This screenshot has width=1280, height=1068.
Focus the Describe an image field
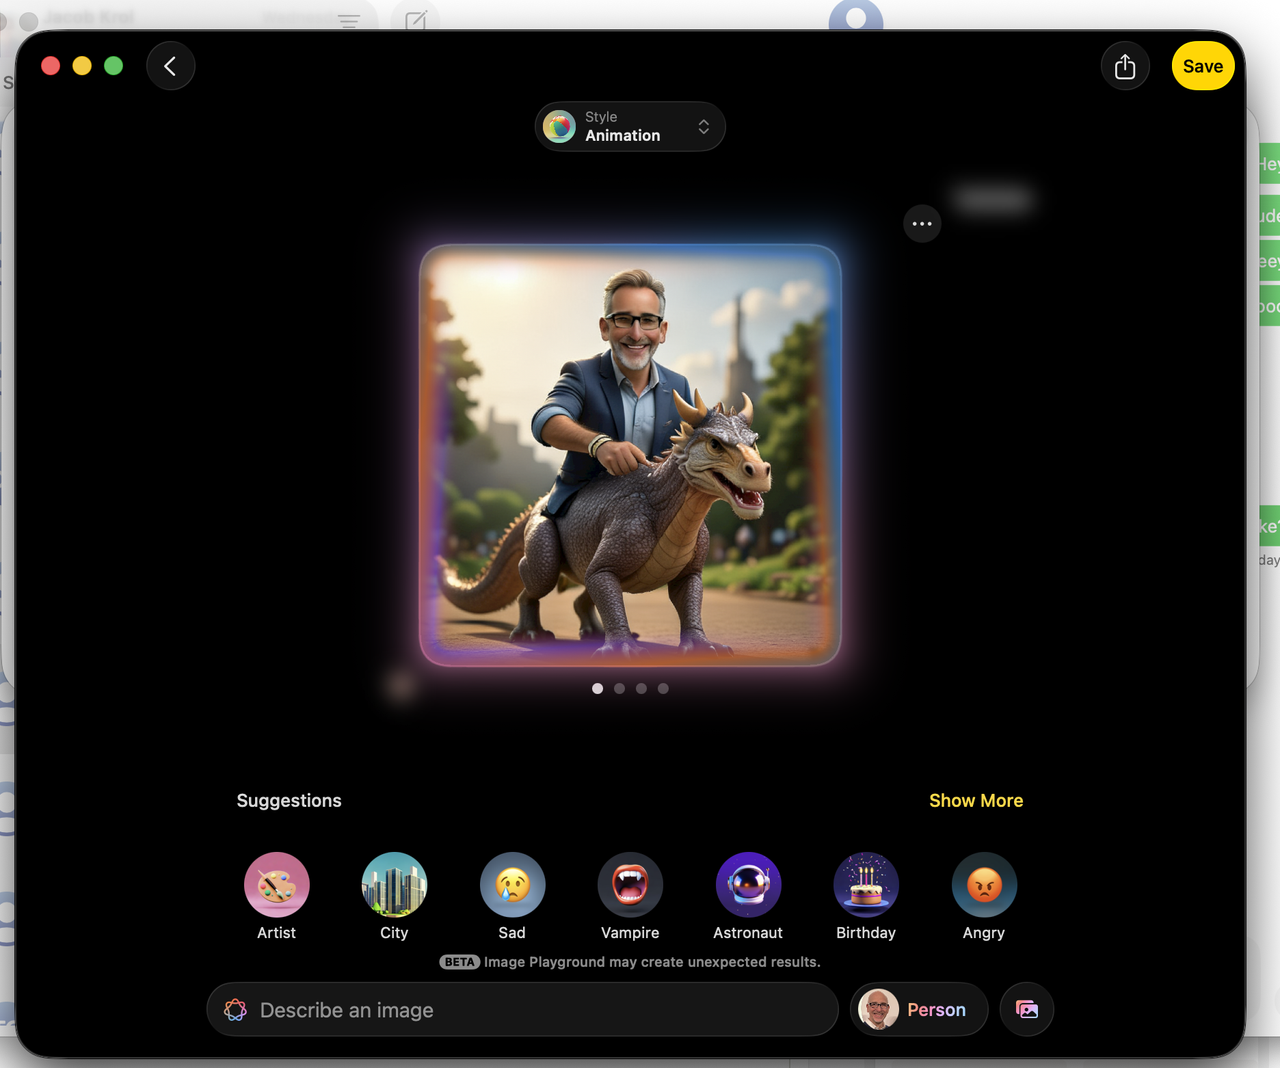click(522, 1009)
